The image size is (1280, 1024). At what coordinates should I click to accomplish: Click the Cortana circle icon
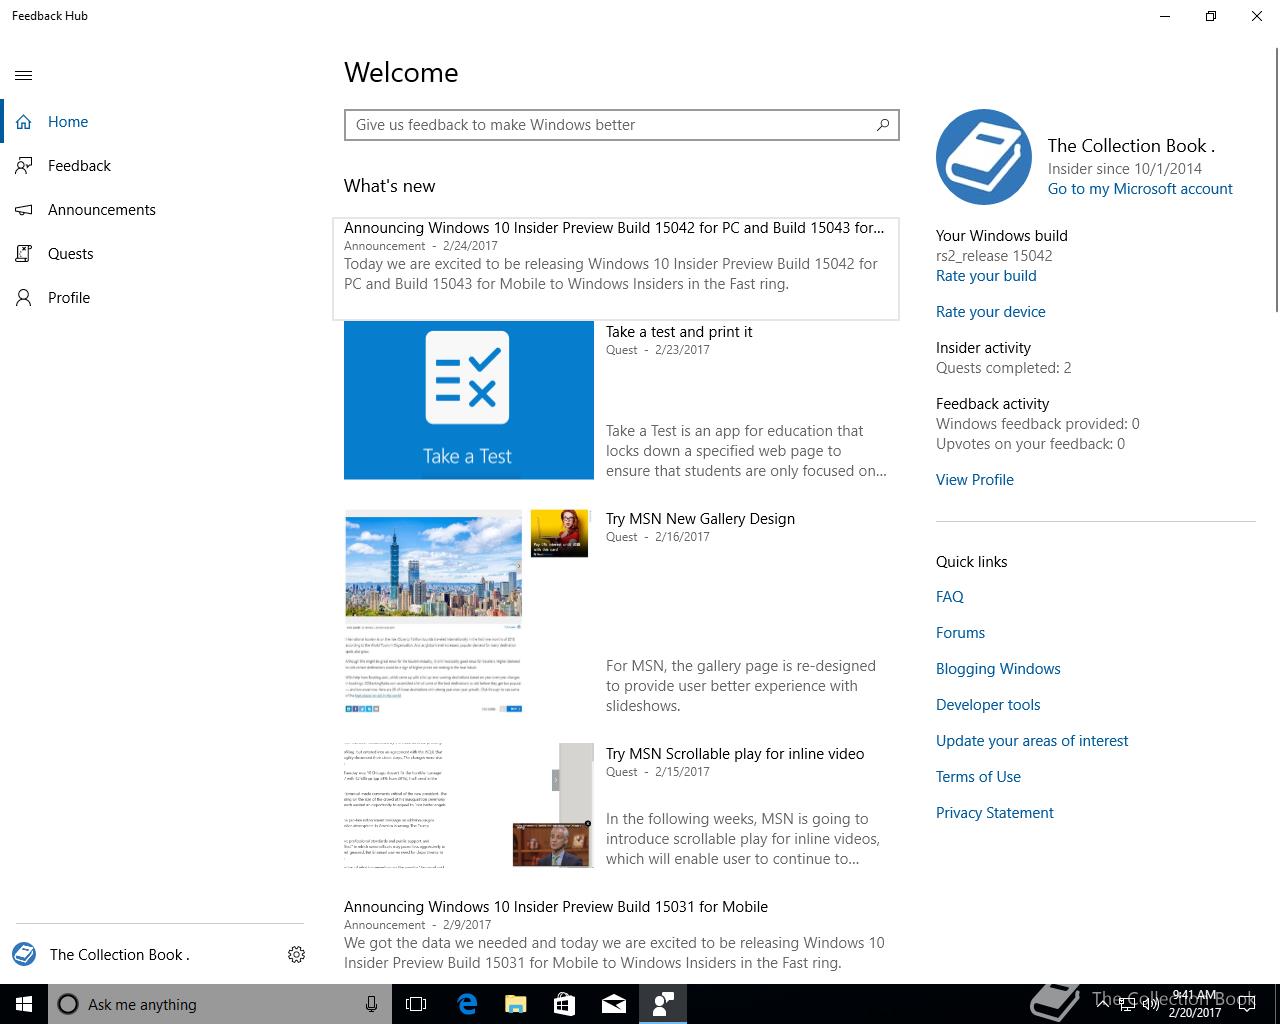[68, 1004]
